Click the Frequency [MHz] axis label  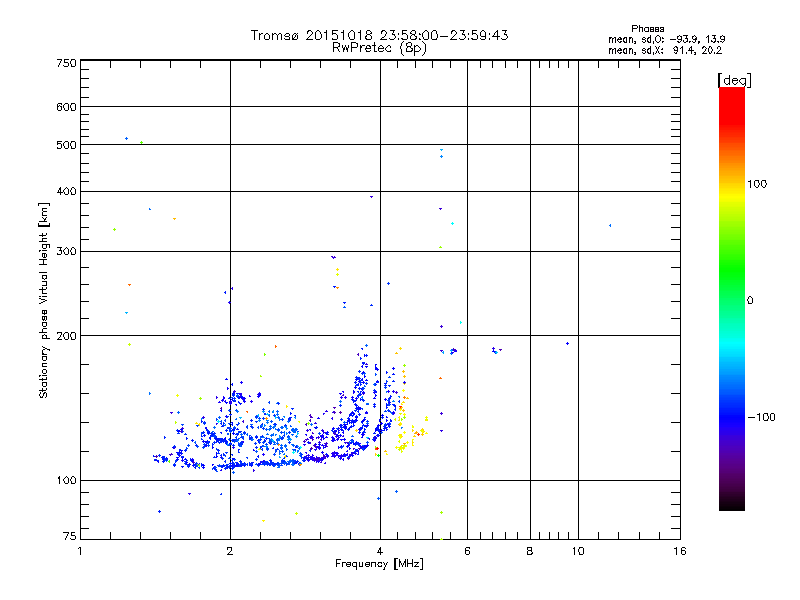379,564
